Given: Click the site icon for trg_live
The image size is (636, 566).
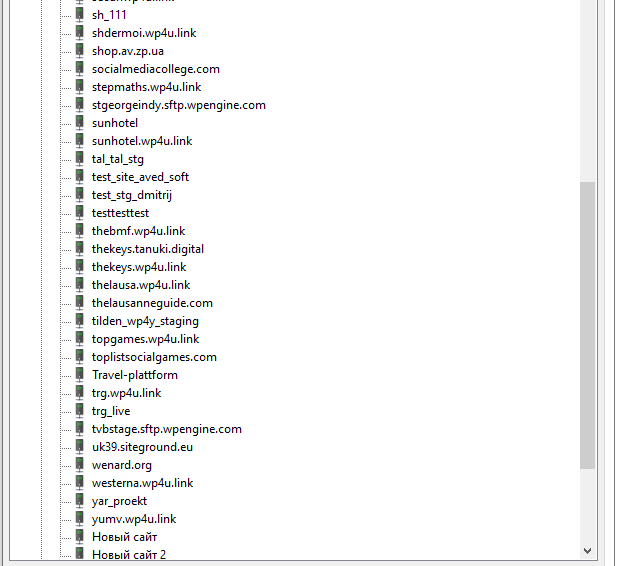Looking at the screenshot, I should pos(80,410).
